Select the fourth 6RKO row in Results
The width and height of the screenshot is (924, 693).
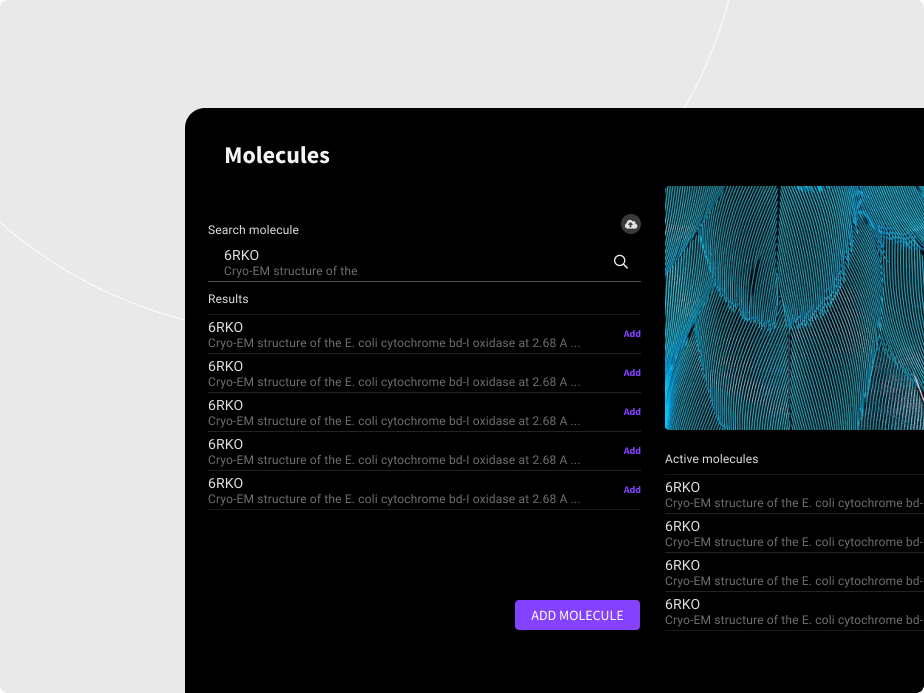[394, 452]
